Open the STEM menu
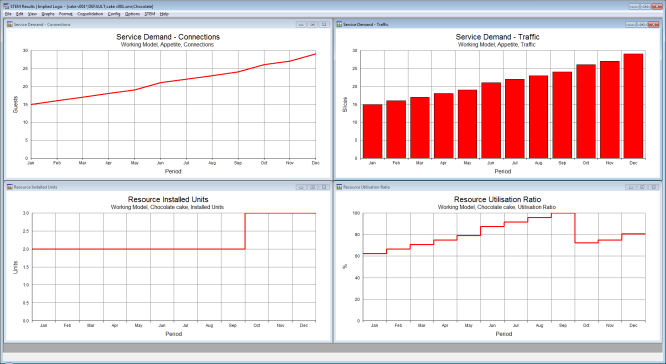The image size is (666, 364). [x=150, y=14]
